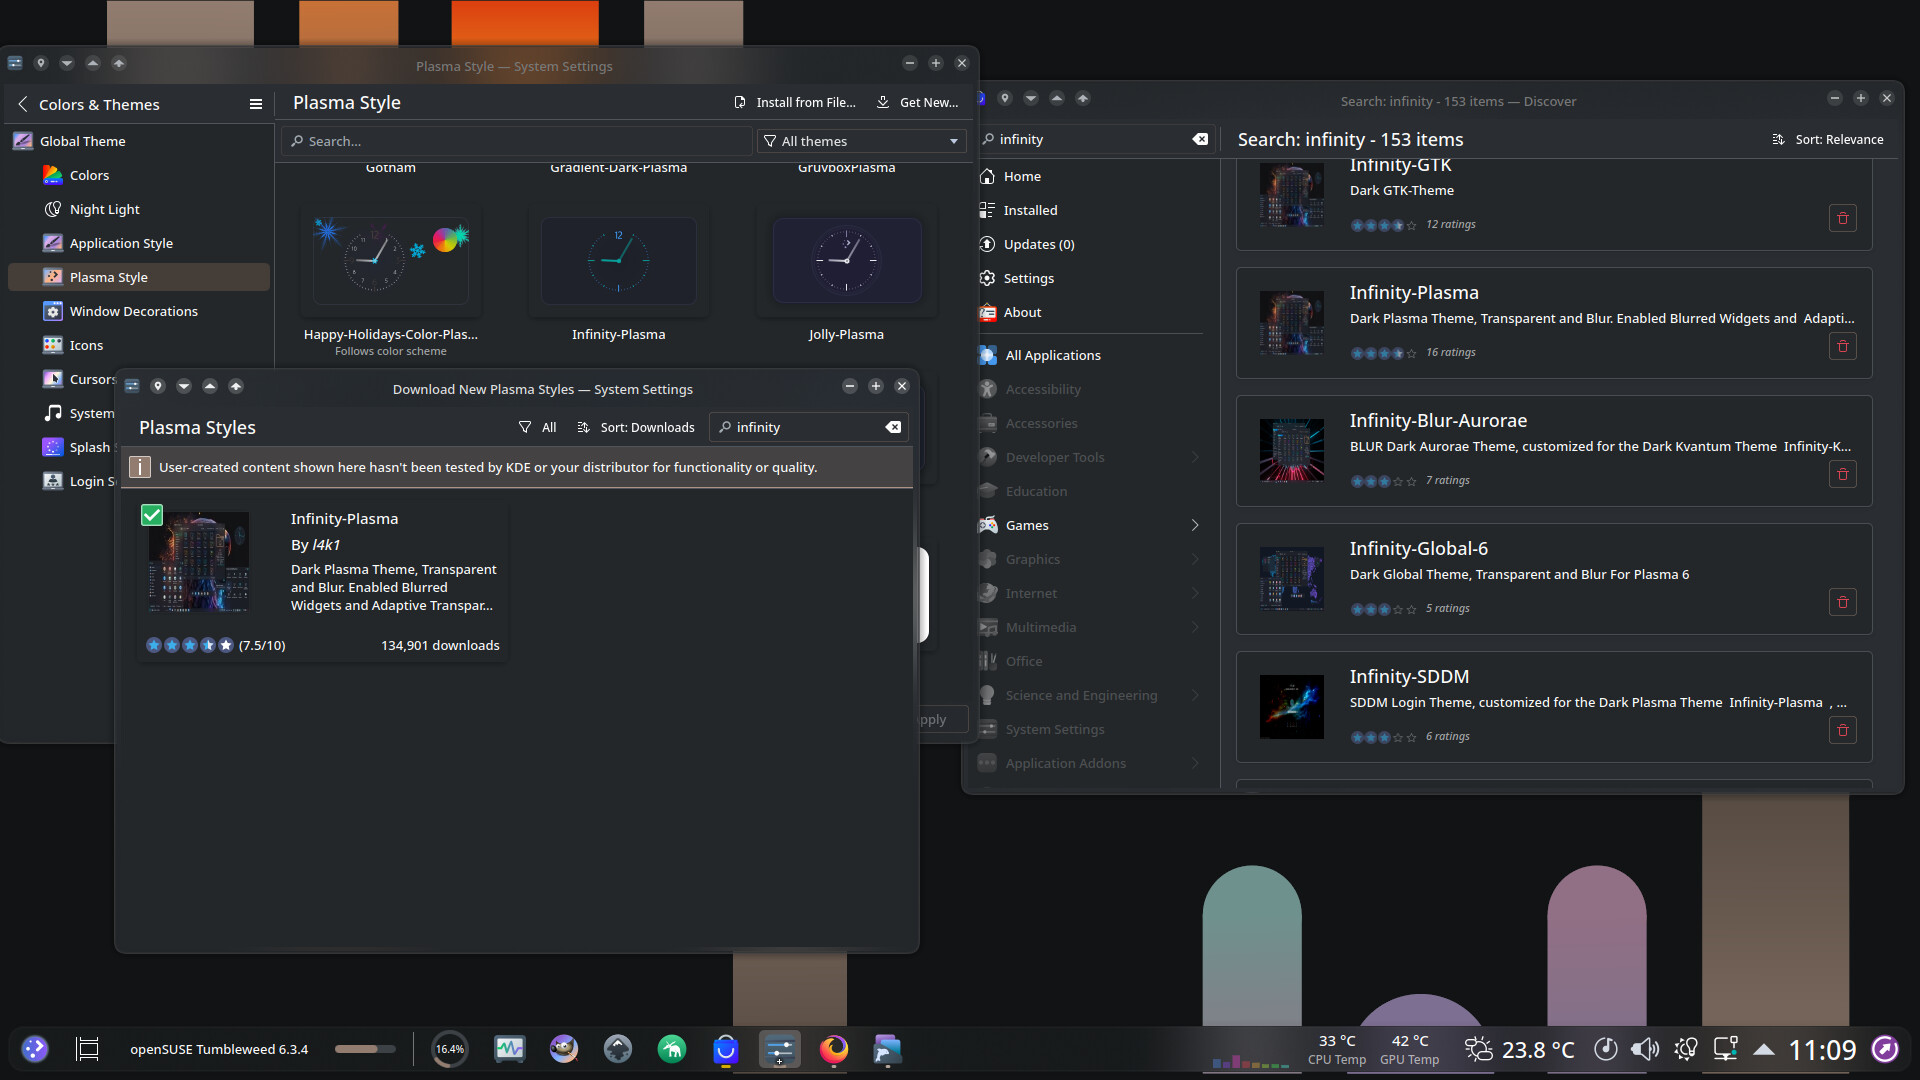Remove Infinity-SDDM with trash icon

coord(1843,730)
